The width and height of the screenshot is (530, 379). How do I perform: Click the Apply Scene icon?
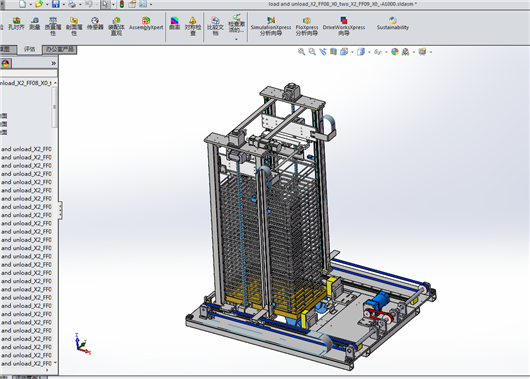405,52
